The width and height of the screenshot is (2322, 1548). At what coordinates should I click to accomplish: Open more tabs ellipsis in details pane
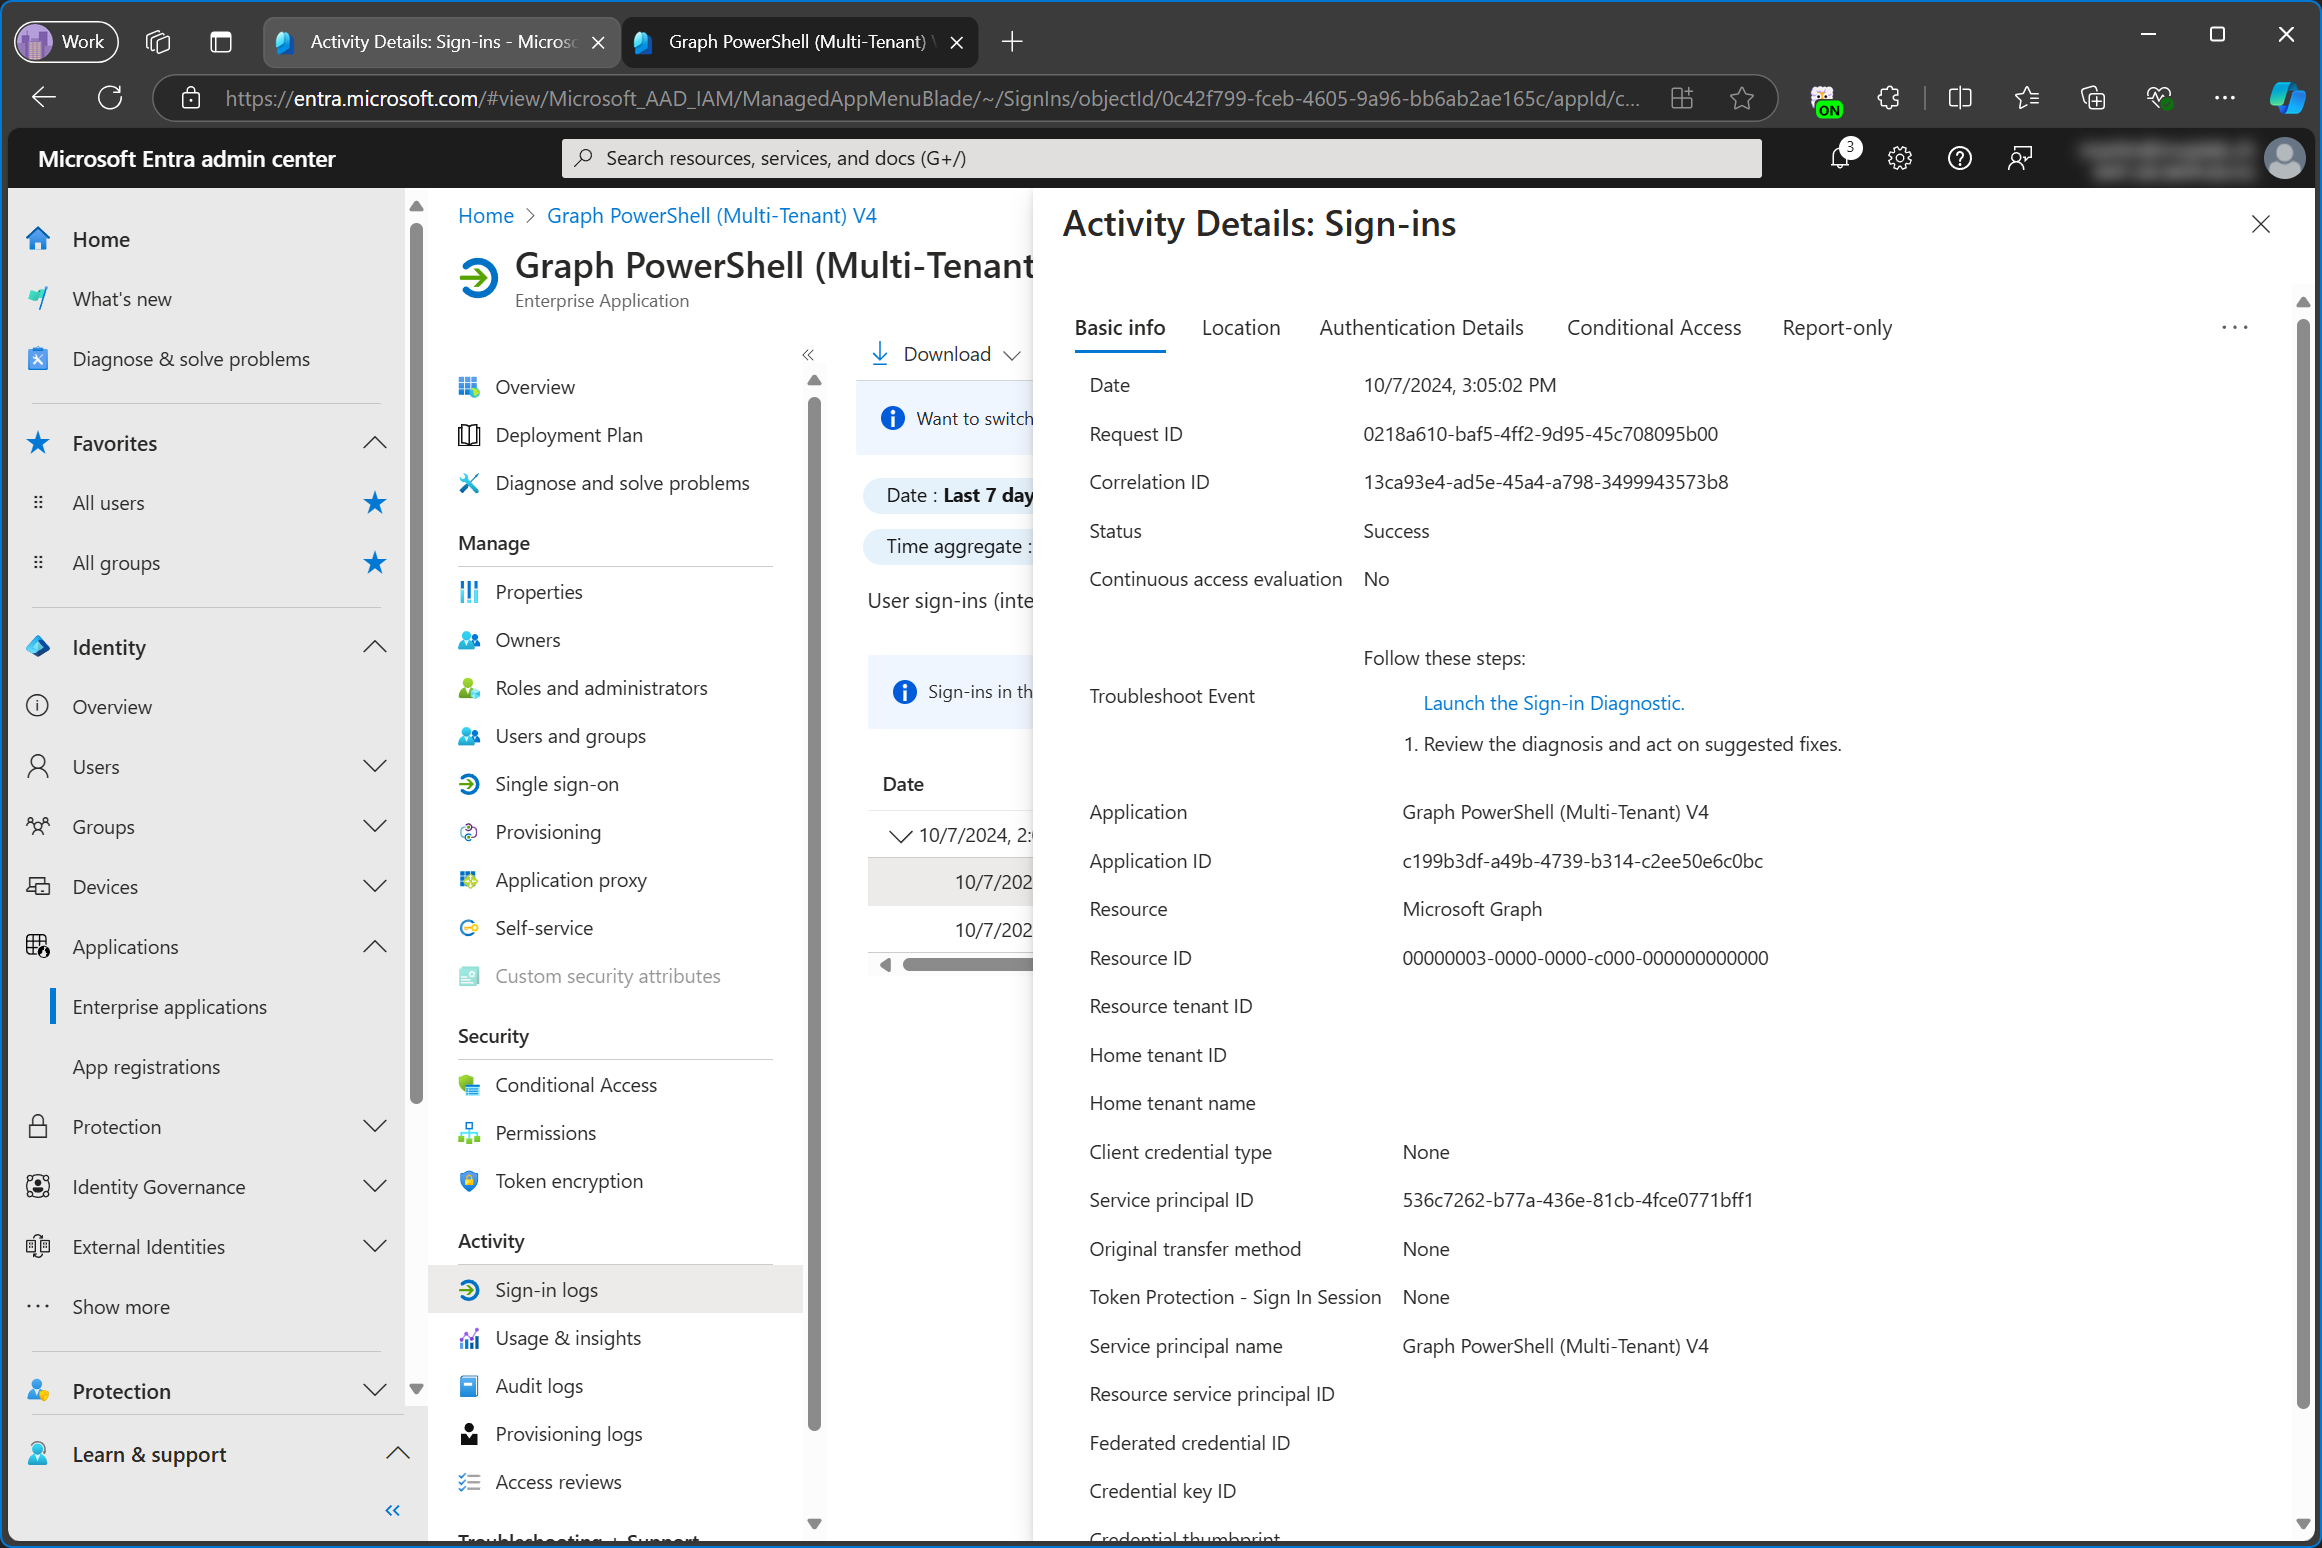coord(2235,328)
